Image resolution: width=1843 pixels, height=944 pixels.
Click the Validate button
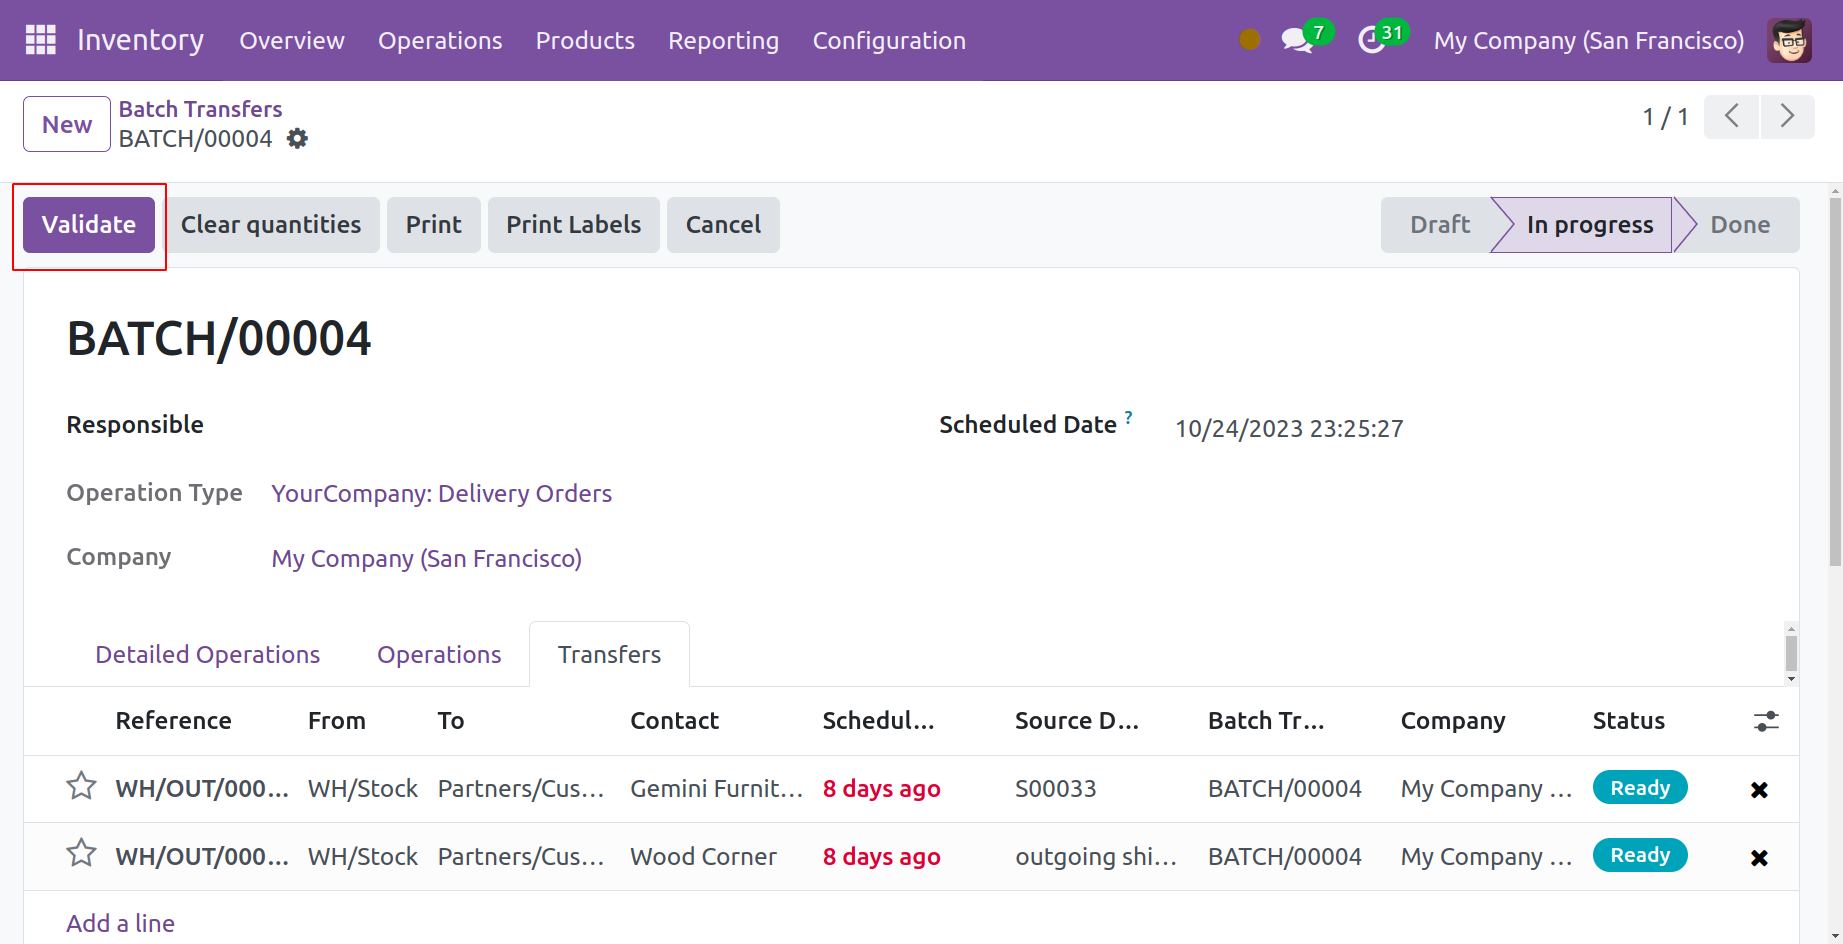(x=89, y=225)
